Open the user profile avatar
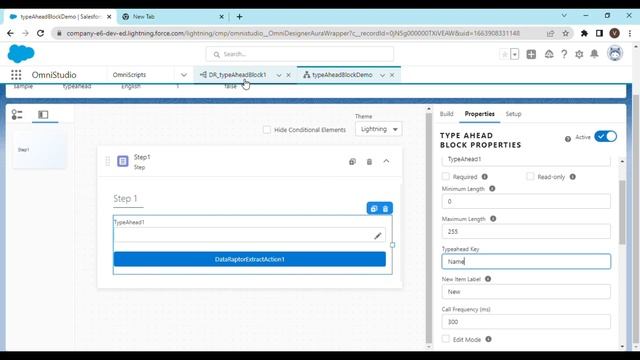The height and width of the screenshot is (360, 640). point(615,53)
